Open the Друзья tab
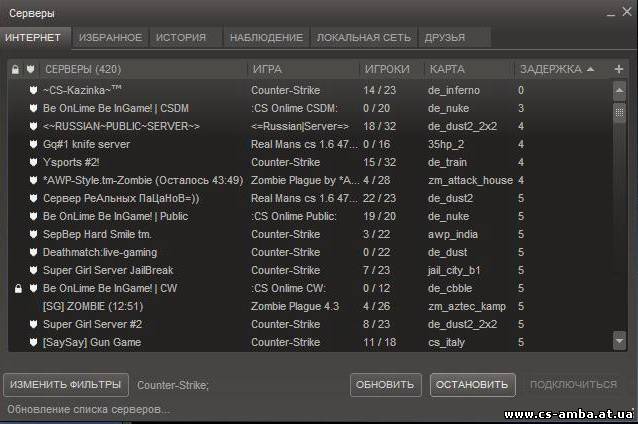This screenshot has height=424, width=638. pos(454,38)
